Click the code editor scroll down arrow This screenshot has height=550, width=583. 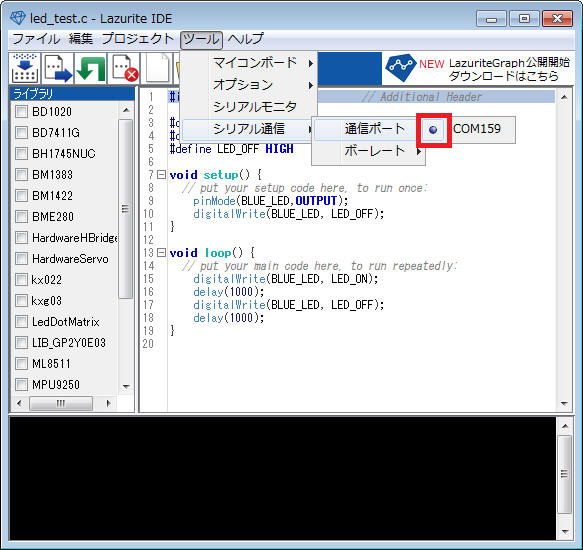(564, 403)
